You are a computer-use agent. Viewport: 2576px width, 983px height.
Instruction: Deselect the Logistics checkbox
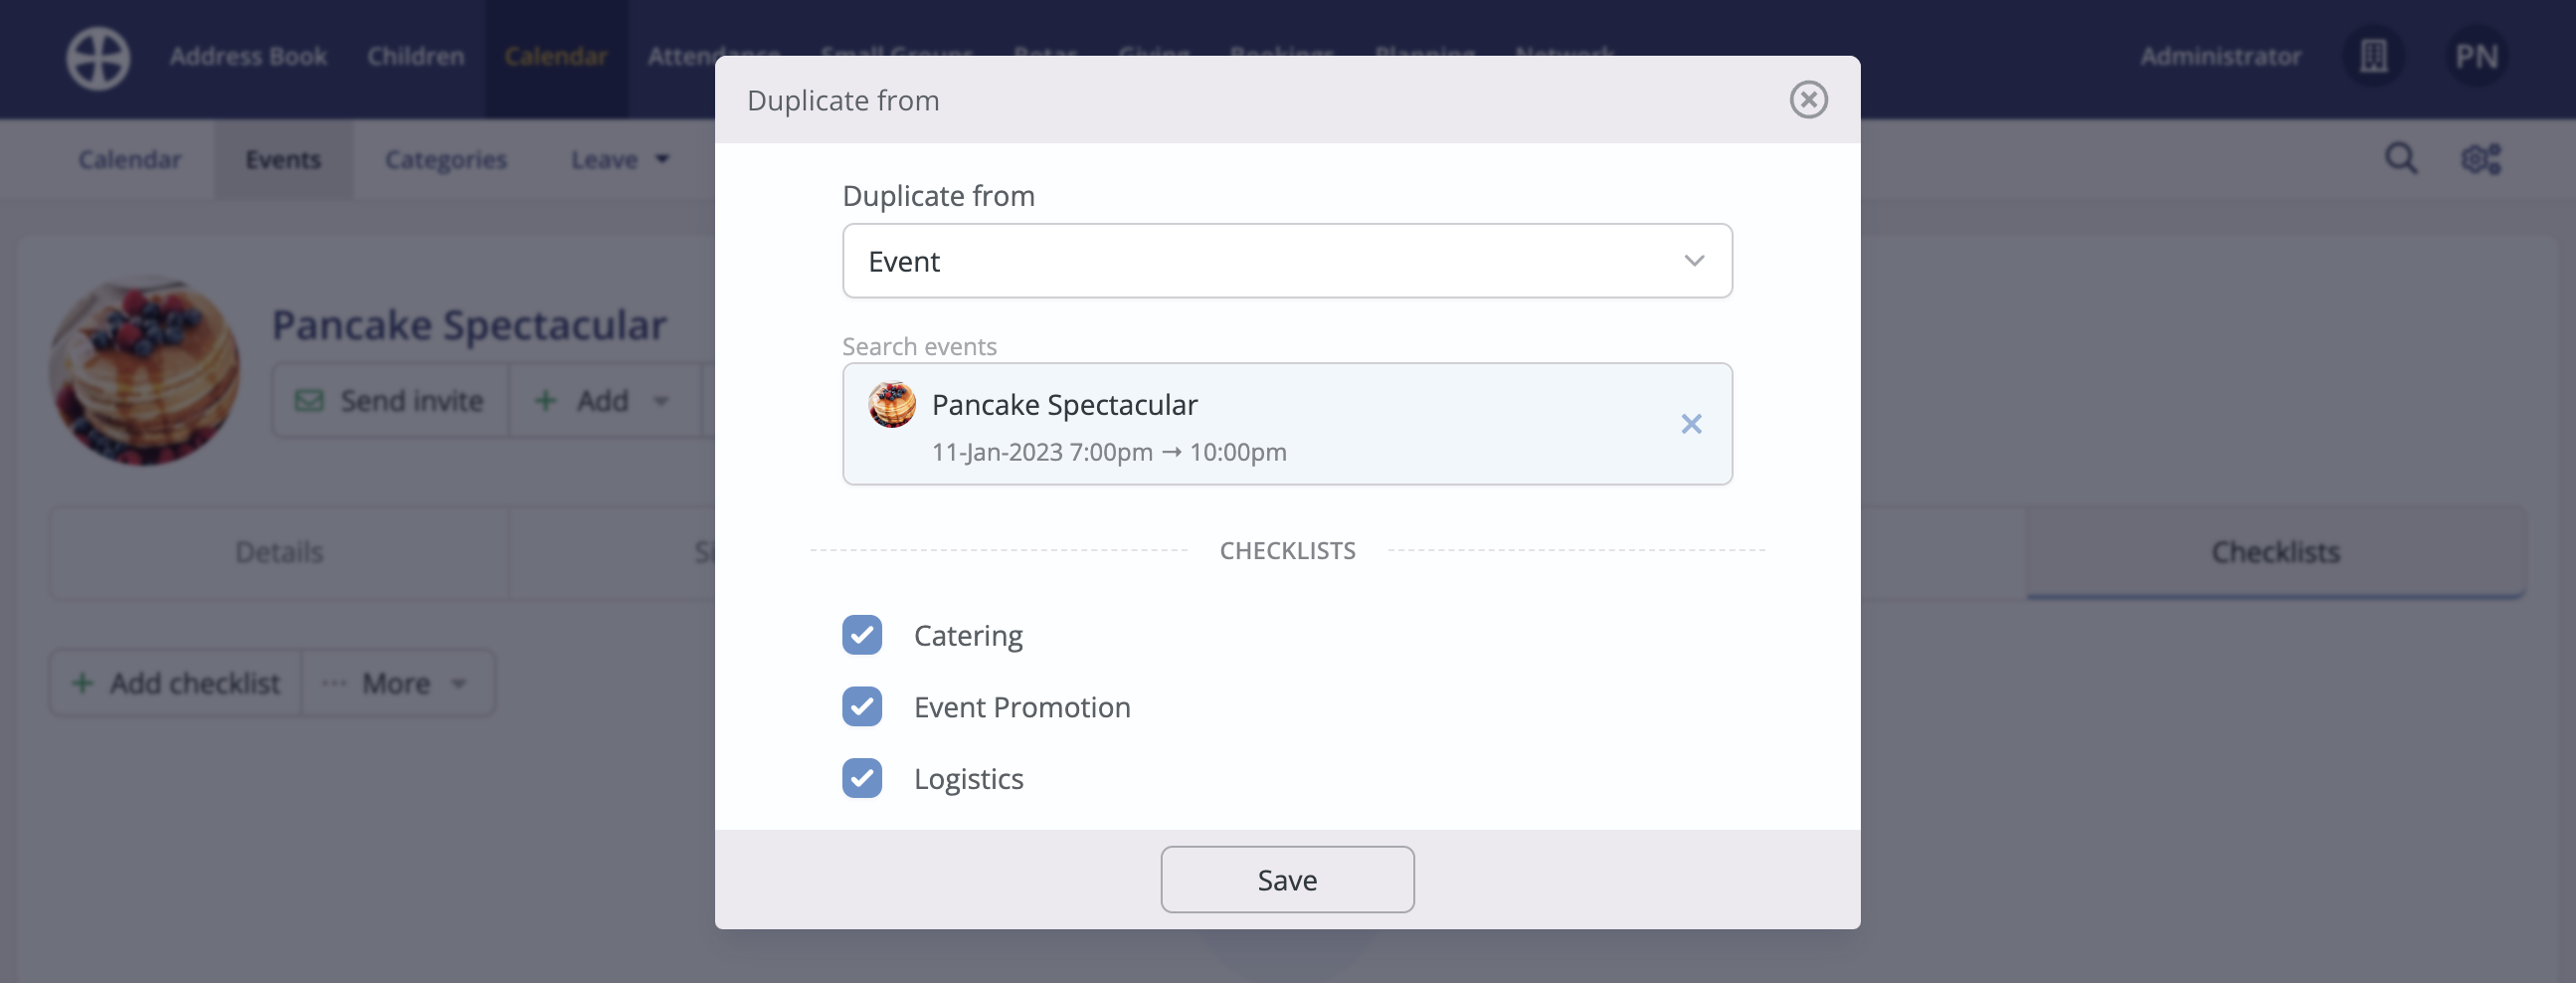coord(862,778)
